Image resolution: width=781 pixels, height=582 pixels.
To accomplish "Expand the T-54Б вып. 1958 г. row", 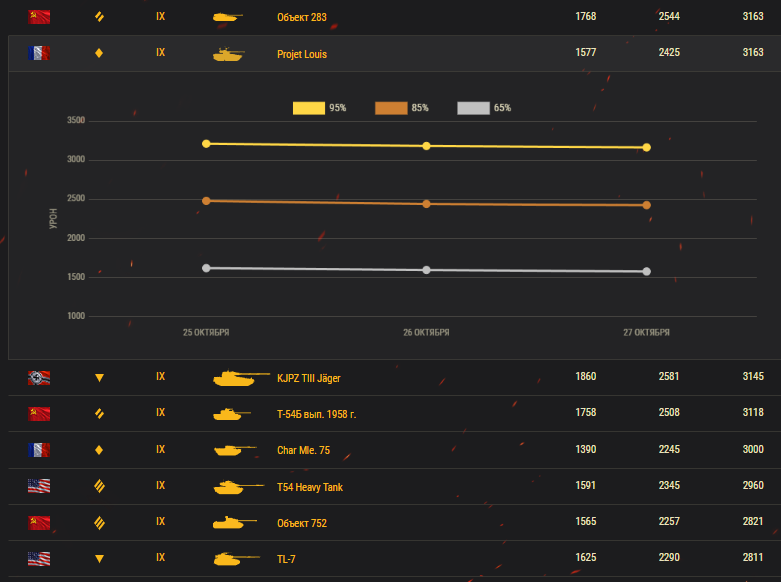I will (394, 414).
